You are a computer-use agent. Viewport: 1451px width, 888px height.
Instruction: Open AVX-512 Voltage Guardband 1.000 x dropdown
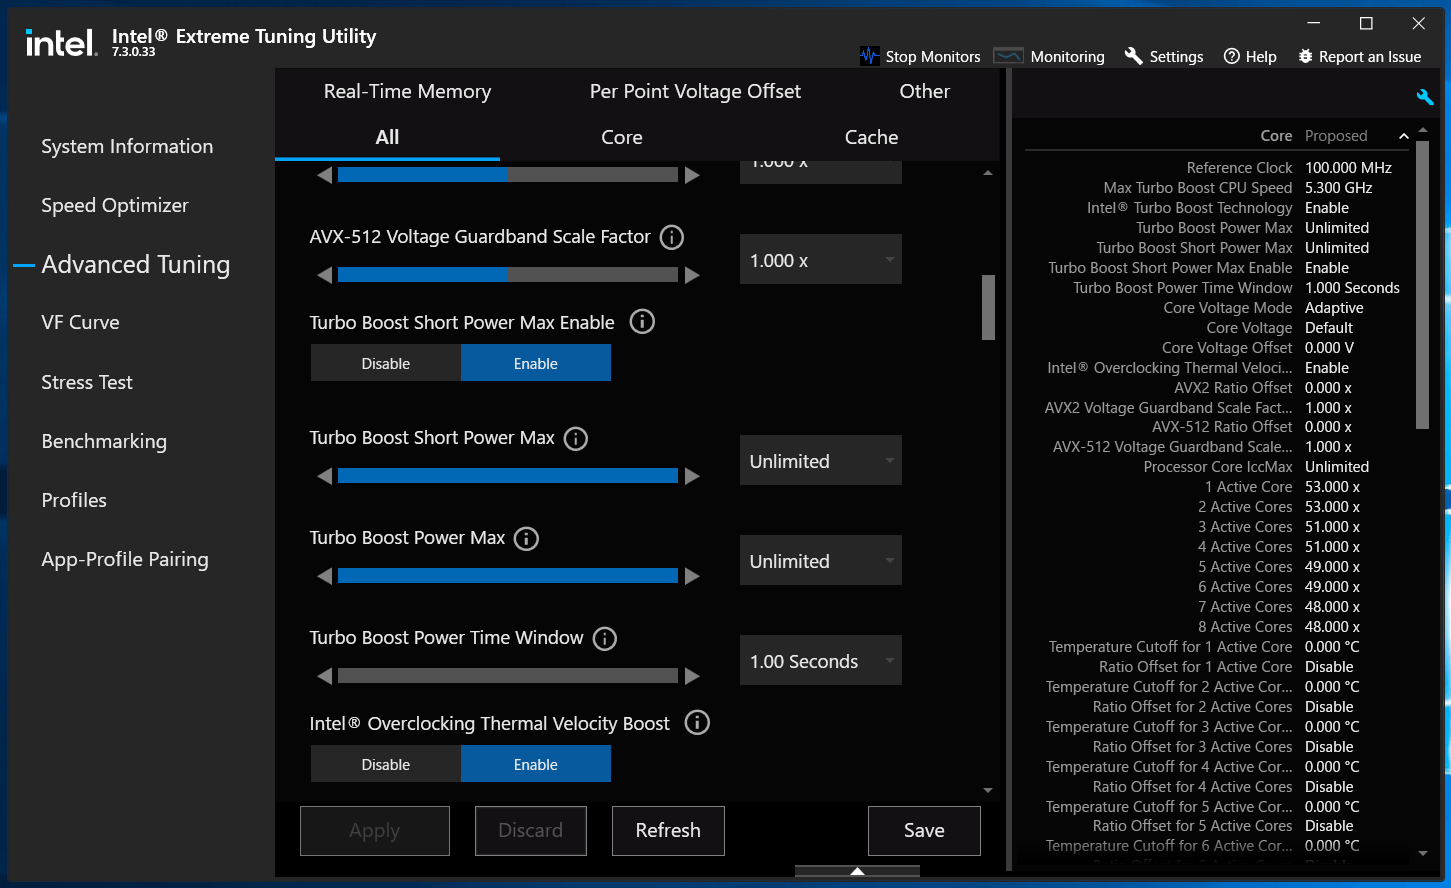[821, 260]
